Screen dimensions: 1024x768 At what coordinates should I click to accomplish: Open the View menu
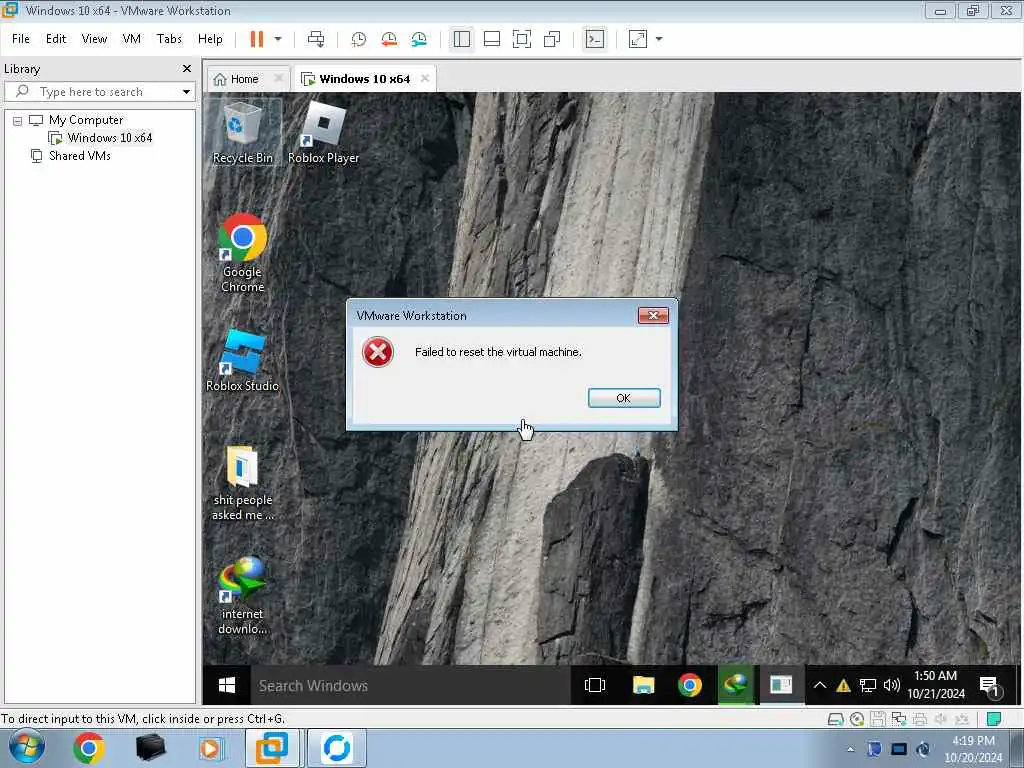tap(94, 39)
